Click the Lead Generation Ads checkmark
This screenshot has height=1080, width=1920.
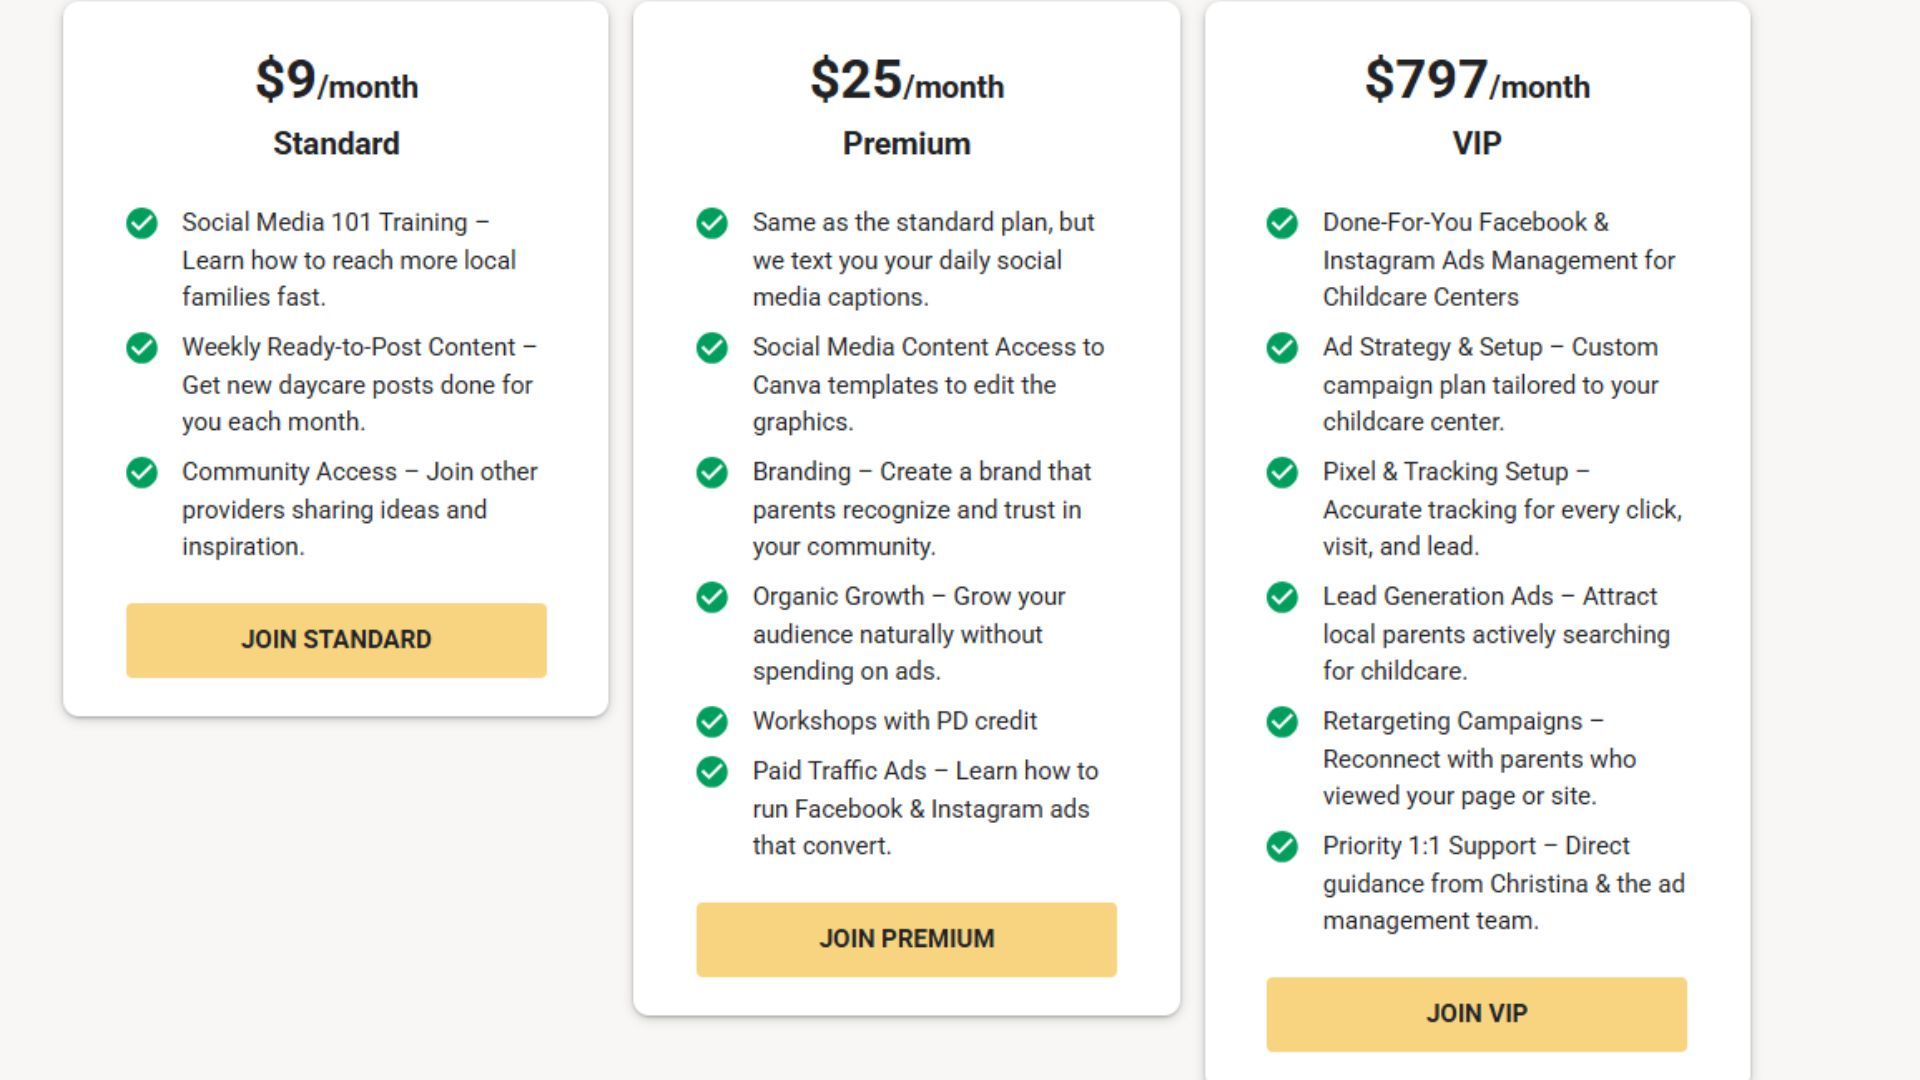(1282, 597)
